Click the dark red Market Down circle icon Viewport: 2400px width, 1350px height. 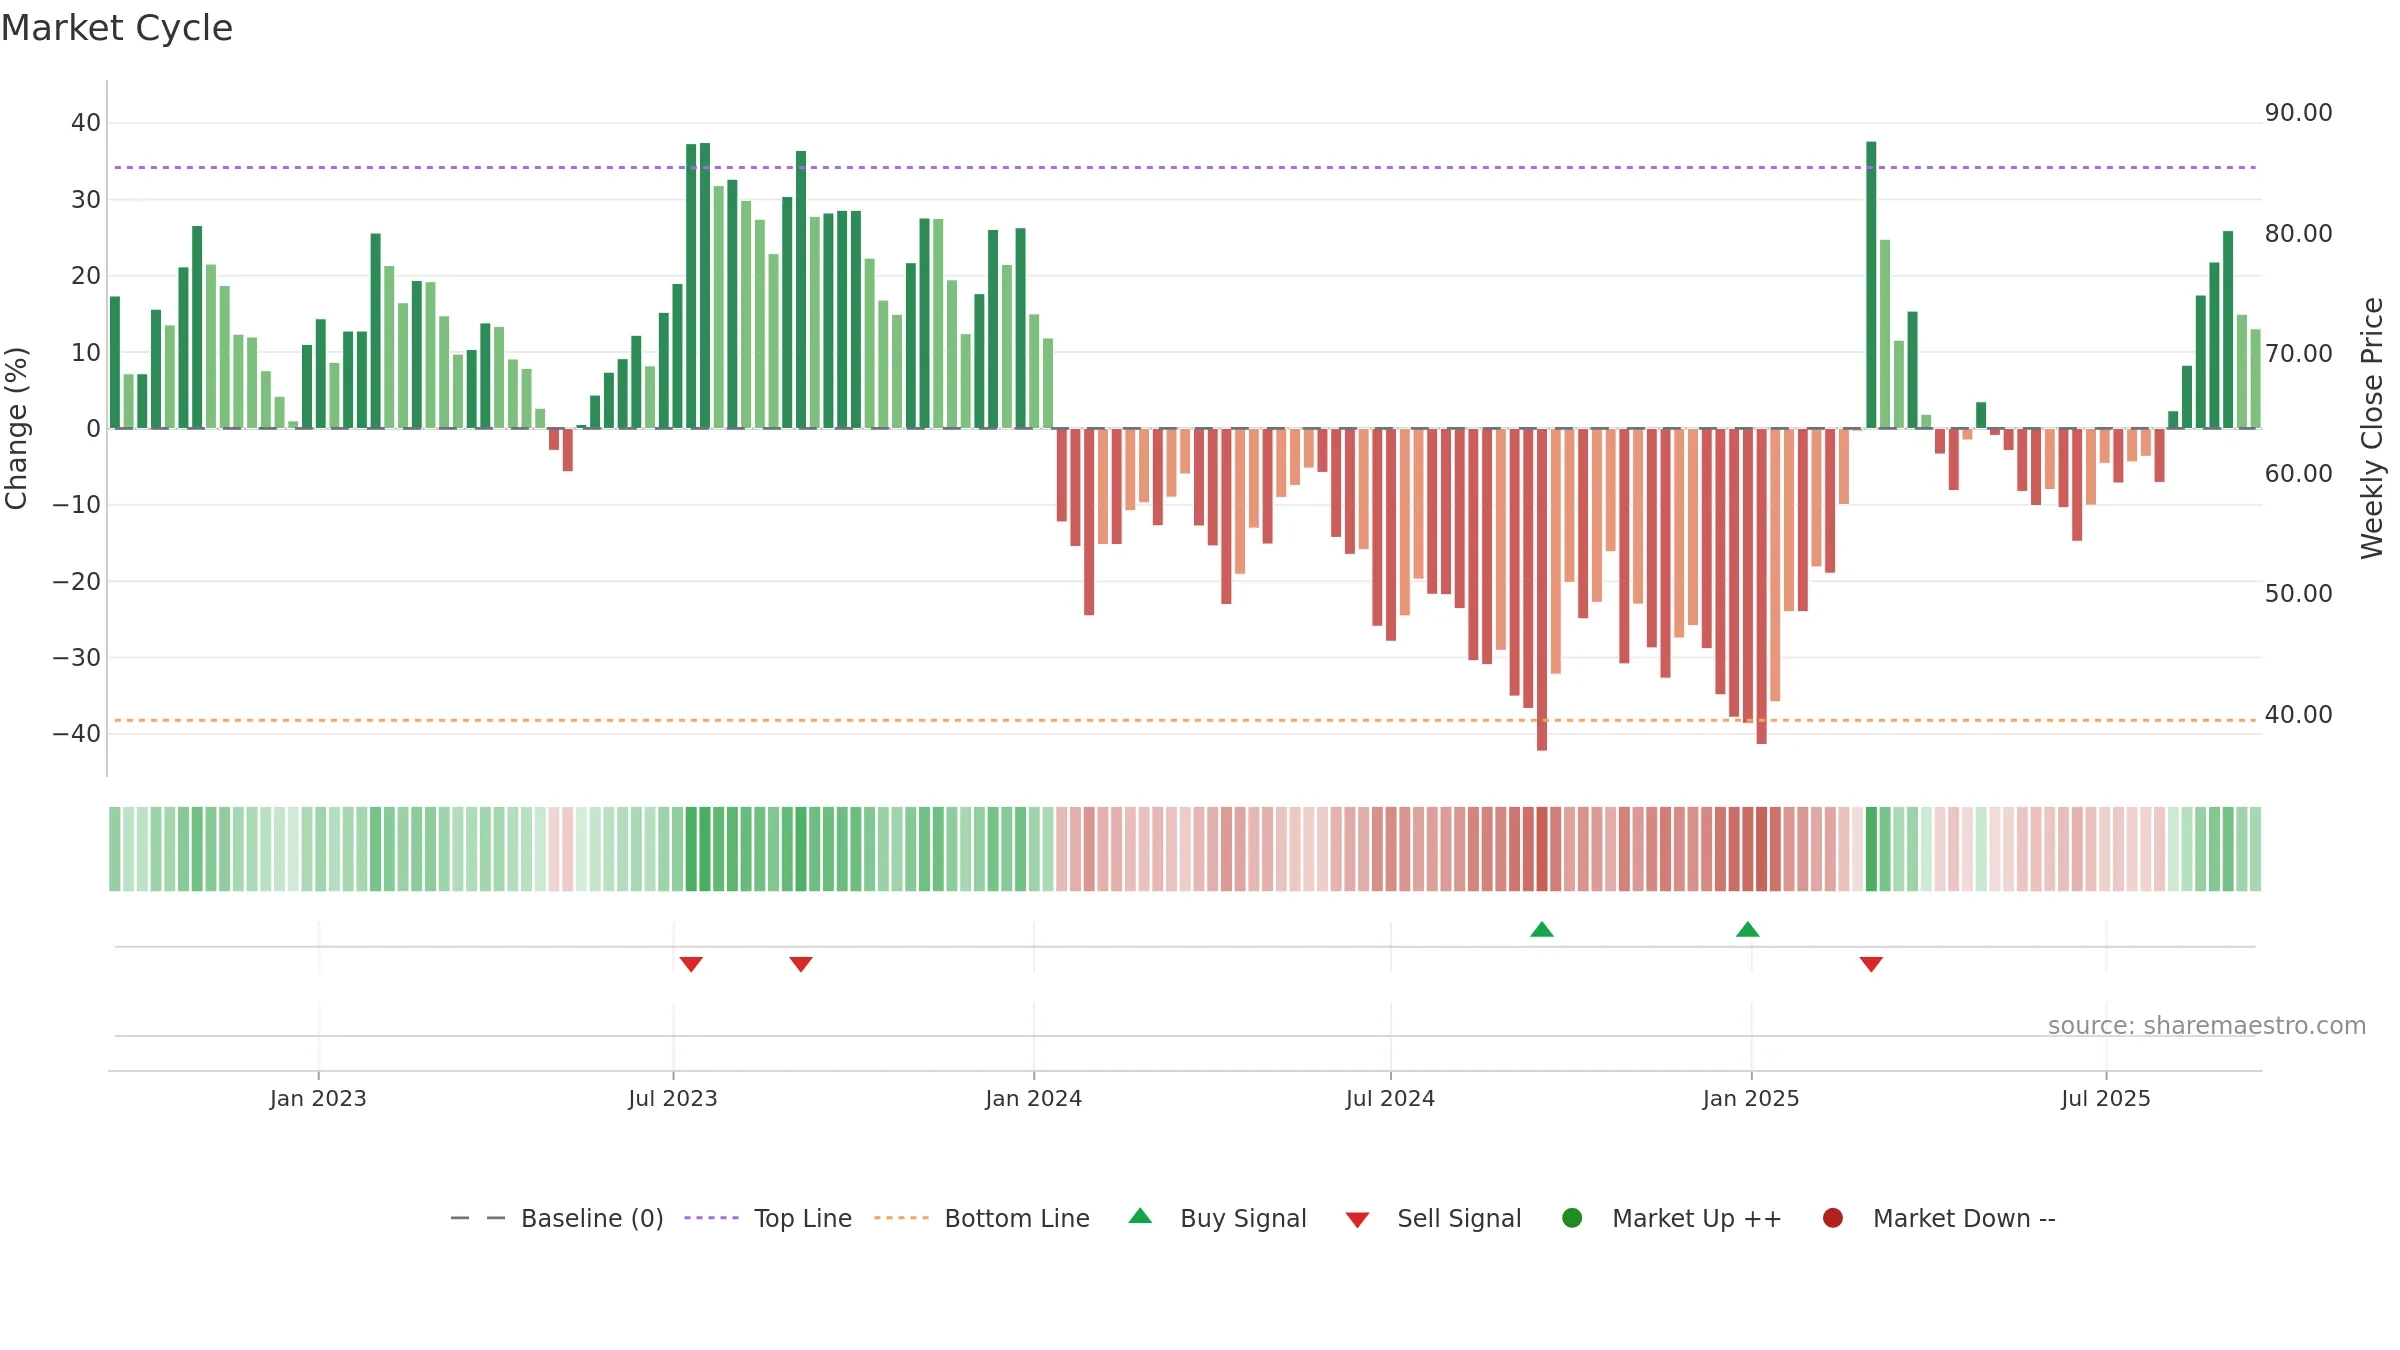(x=1833, y=1218)
